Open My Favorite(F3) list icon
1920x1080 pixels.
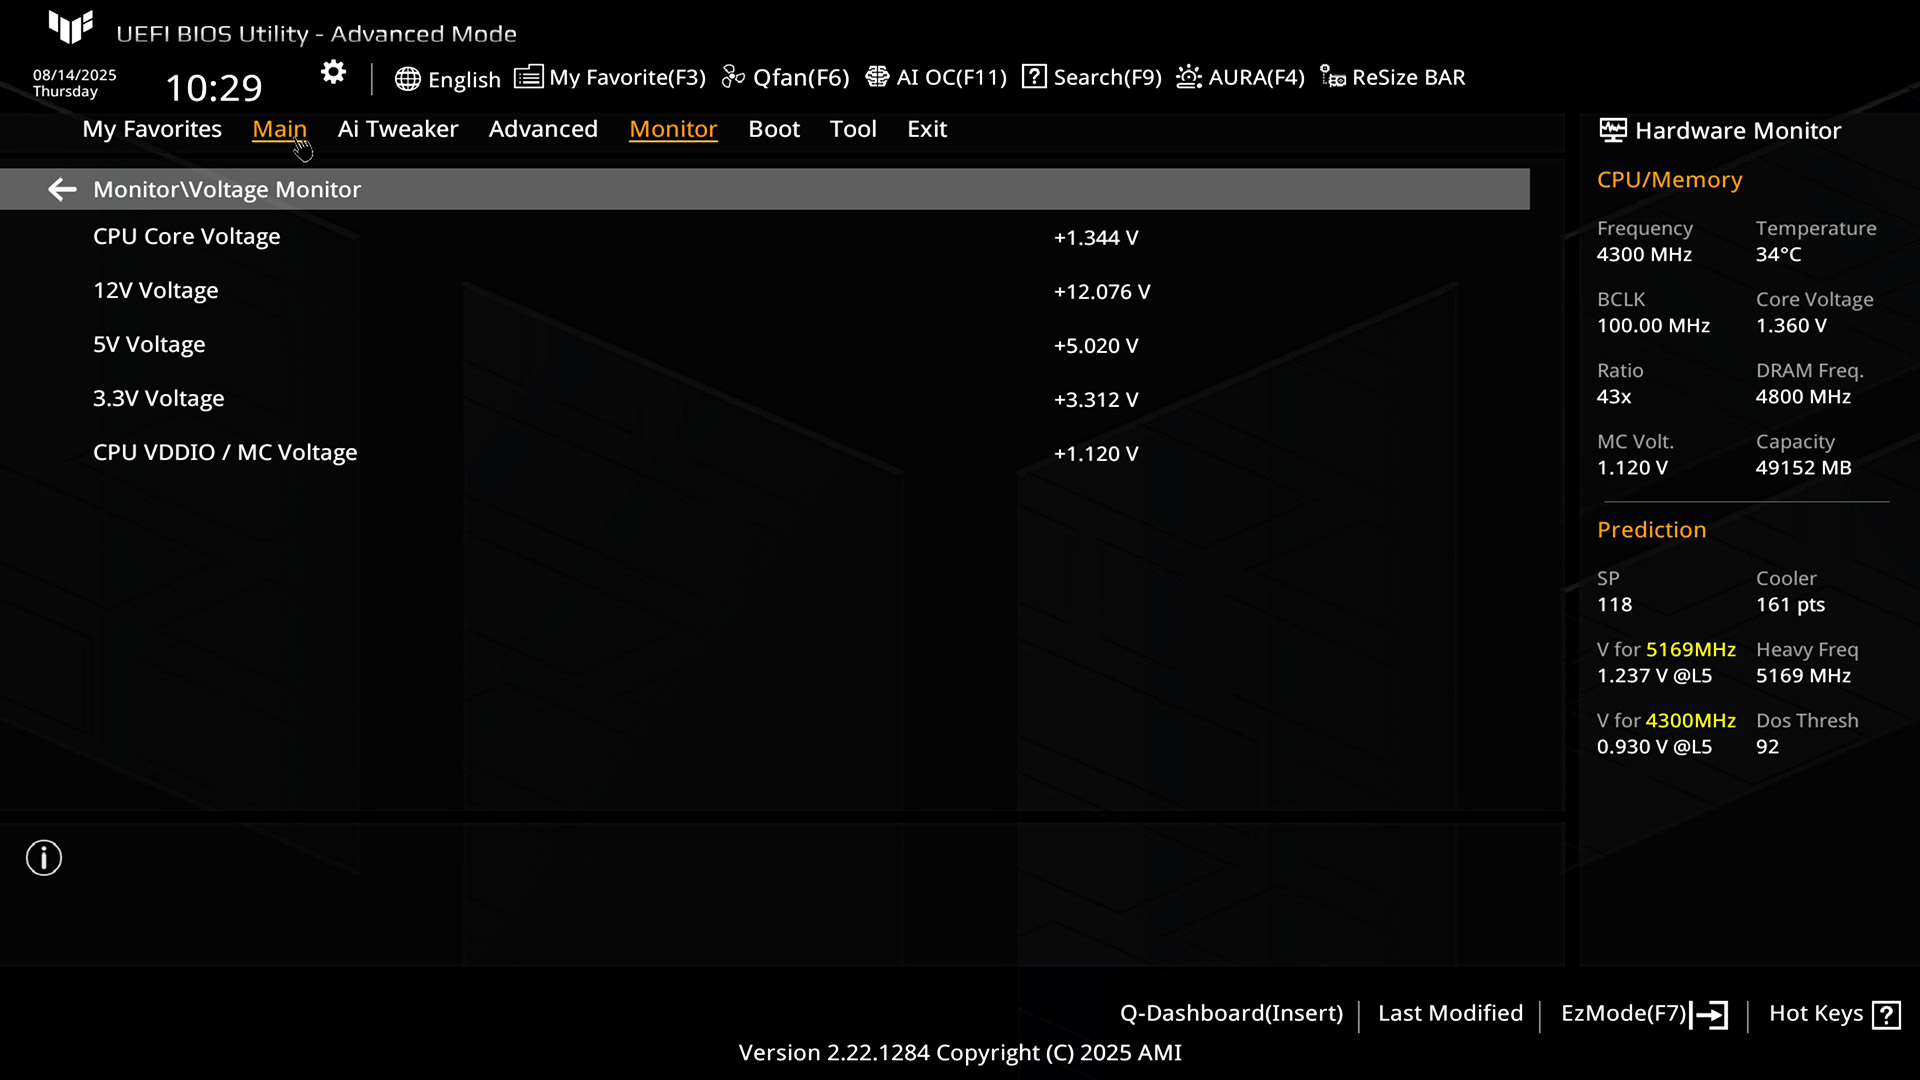[x=529, y=77]
